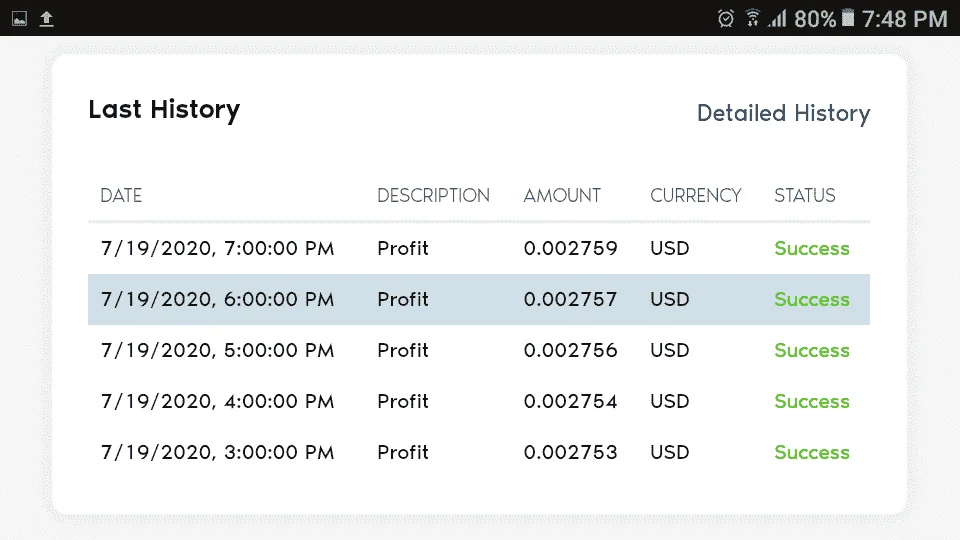Click the Last History heading
The height and width of the screenshot is (540, 960).
pyautogui.click(x=164, y=110)
